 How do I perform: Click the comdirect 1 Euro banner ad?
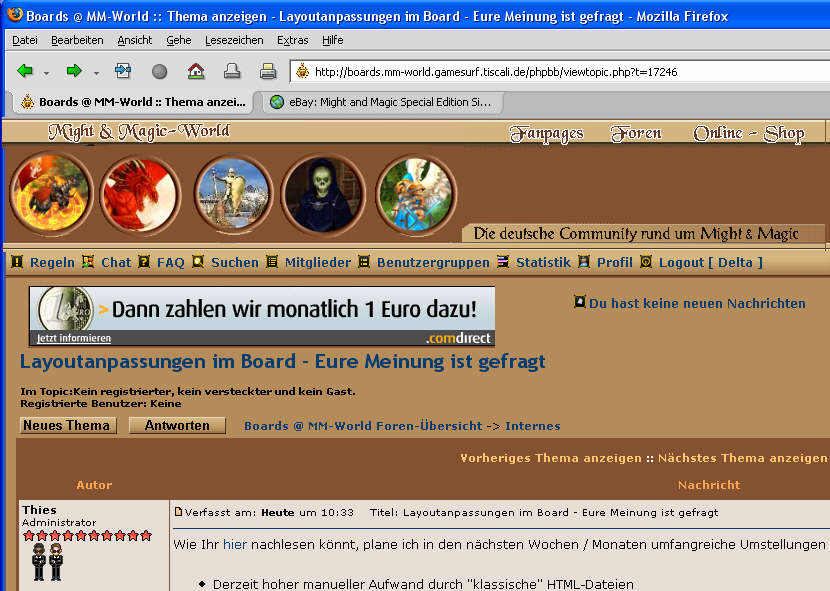262,316
